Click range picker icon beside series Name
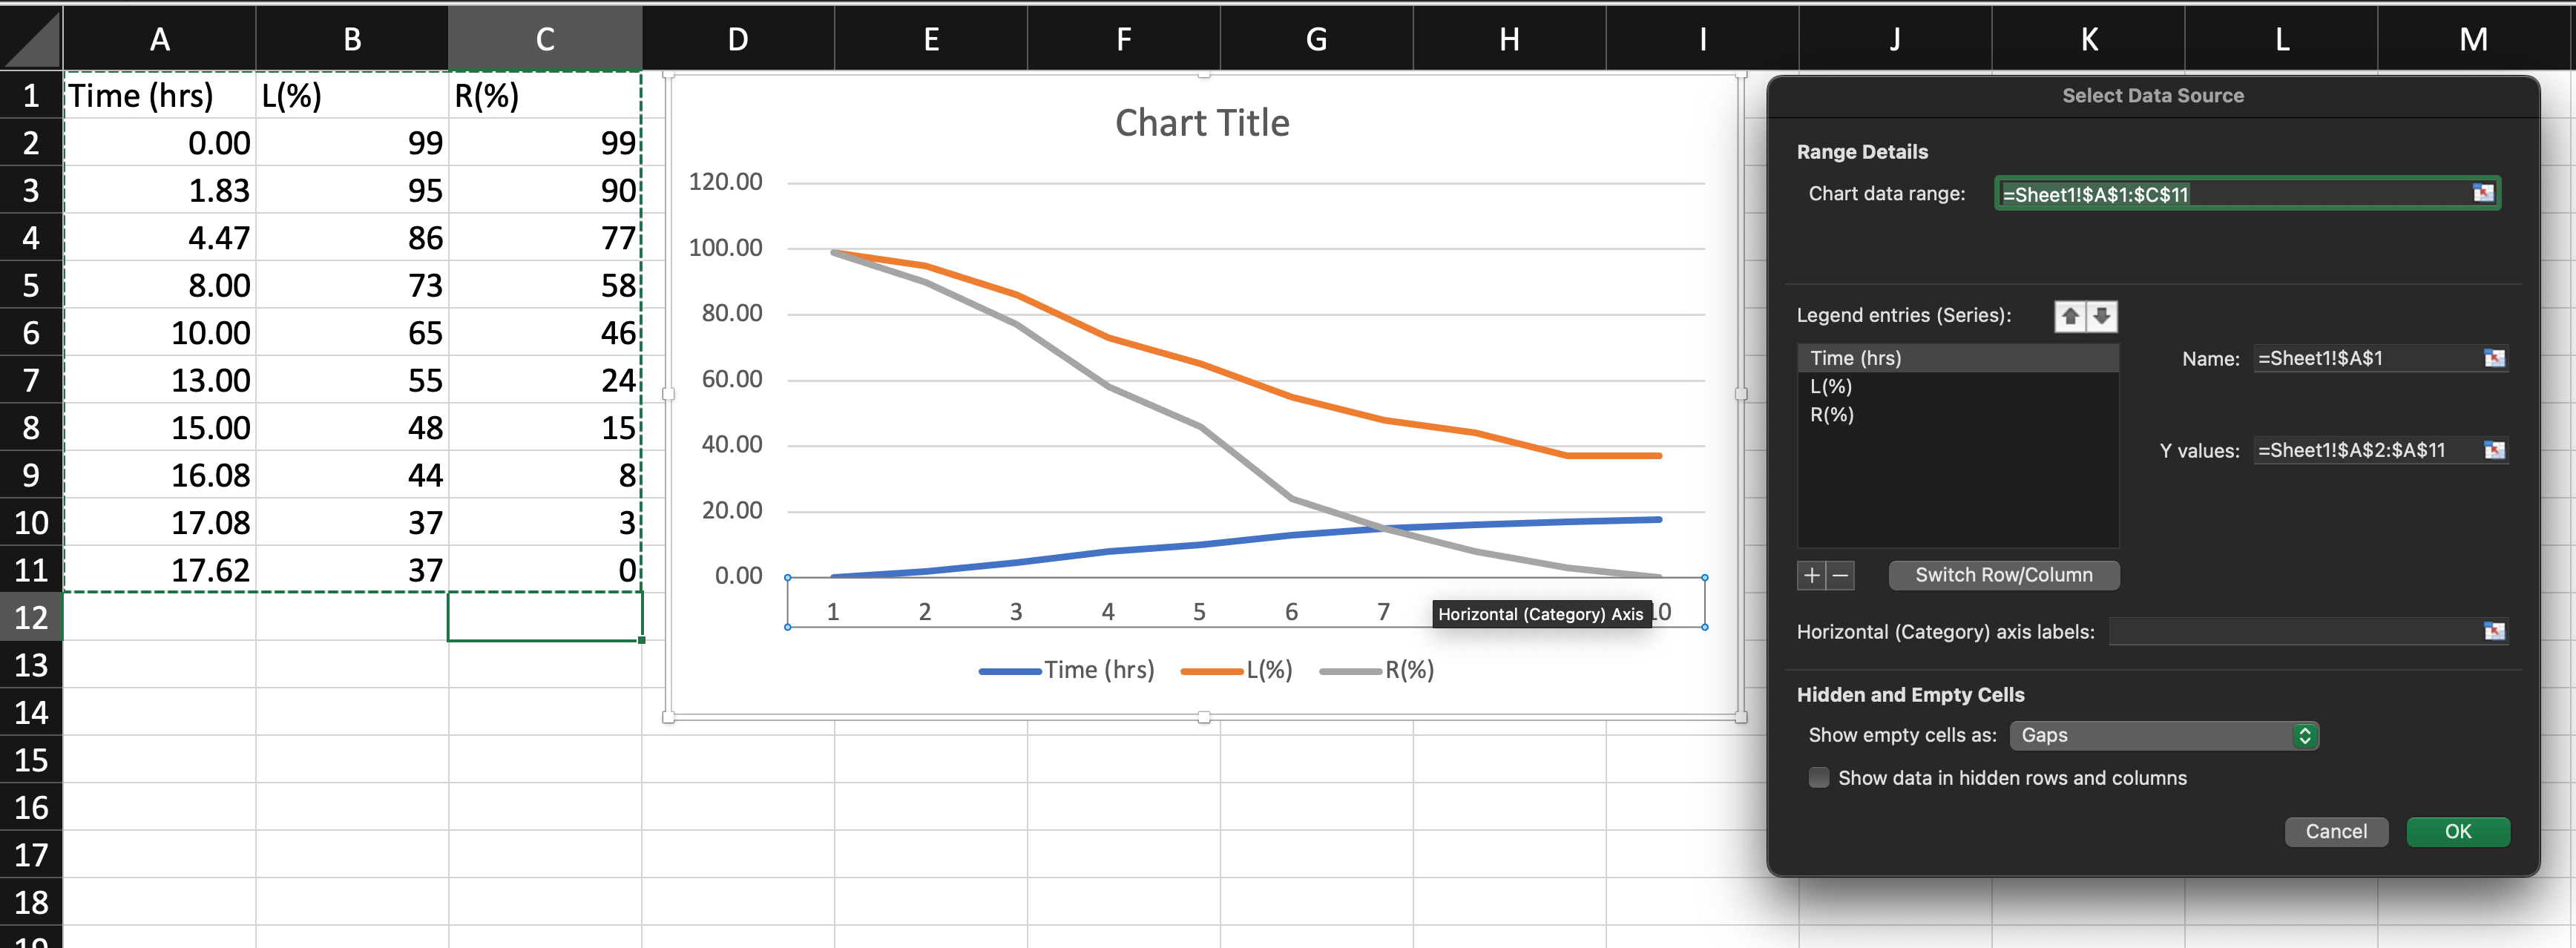2576x948 pixels. point(2494,358)
